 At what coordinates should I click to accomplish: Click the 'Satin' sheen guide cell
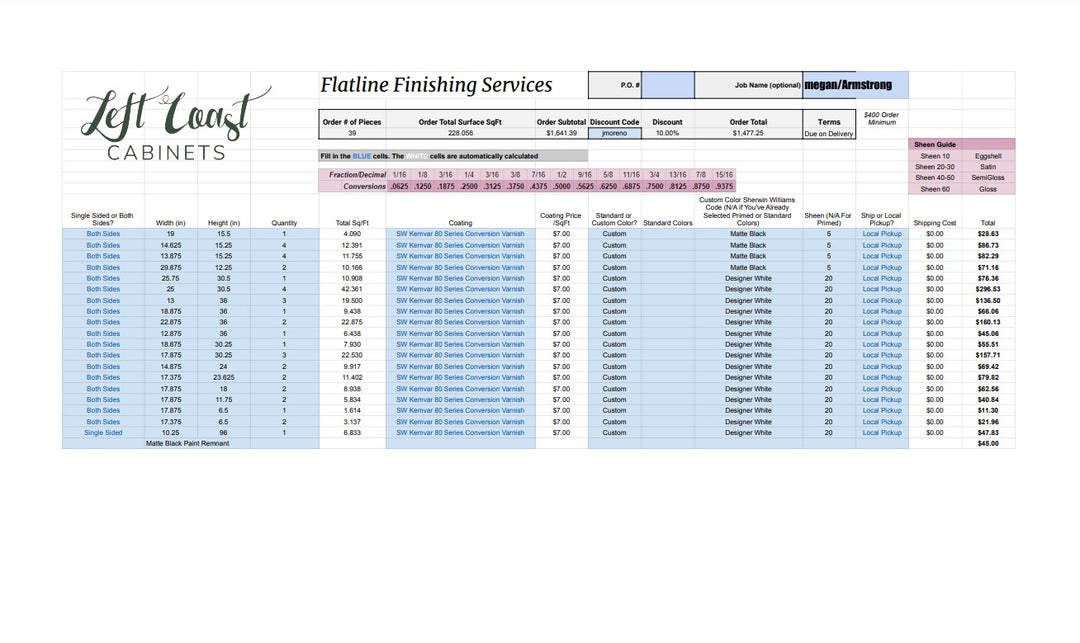pyautogui.click(x=988, y=167)
